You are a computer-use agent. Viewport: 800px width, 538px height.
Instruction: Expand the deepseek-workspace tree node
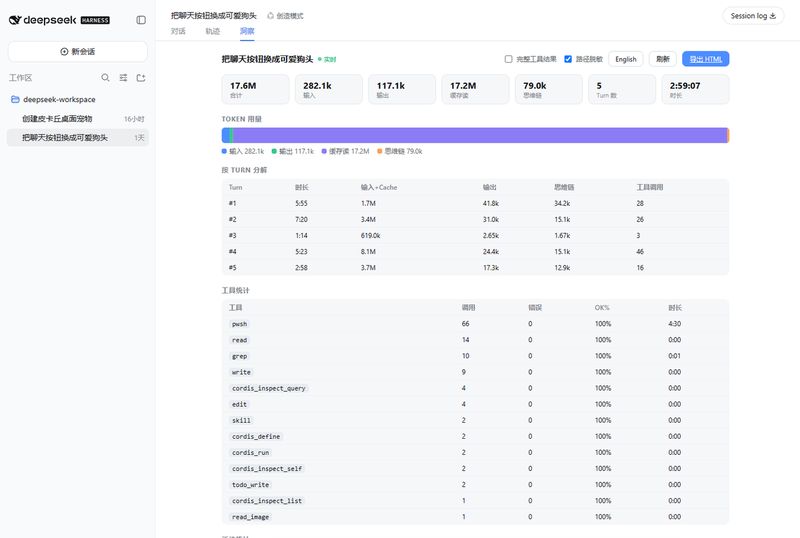[x=59, y=99]
